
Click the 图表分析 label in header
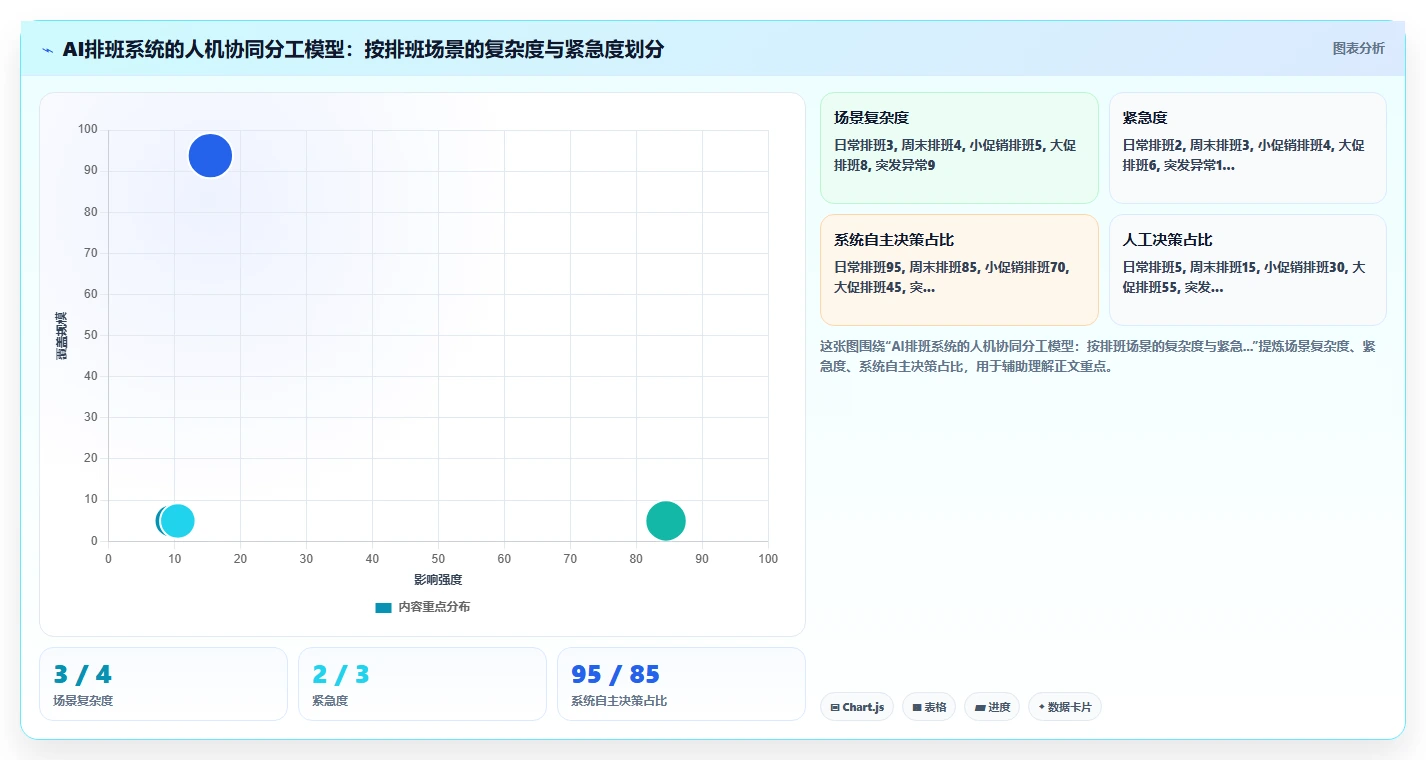point(1358,48)
